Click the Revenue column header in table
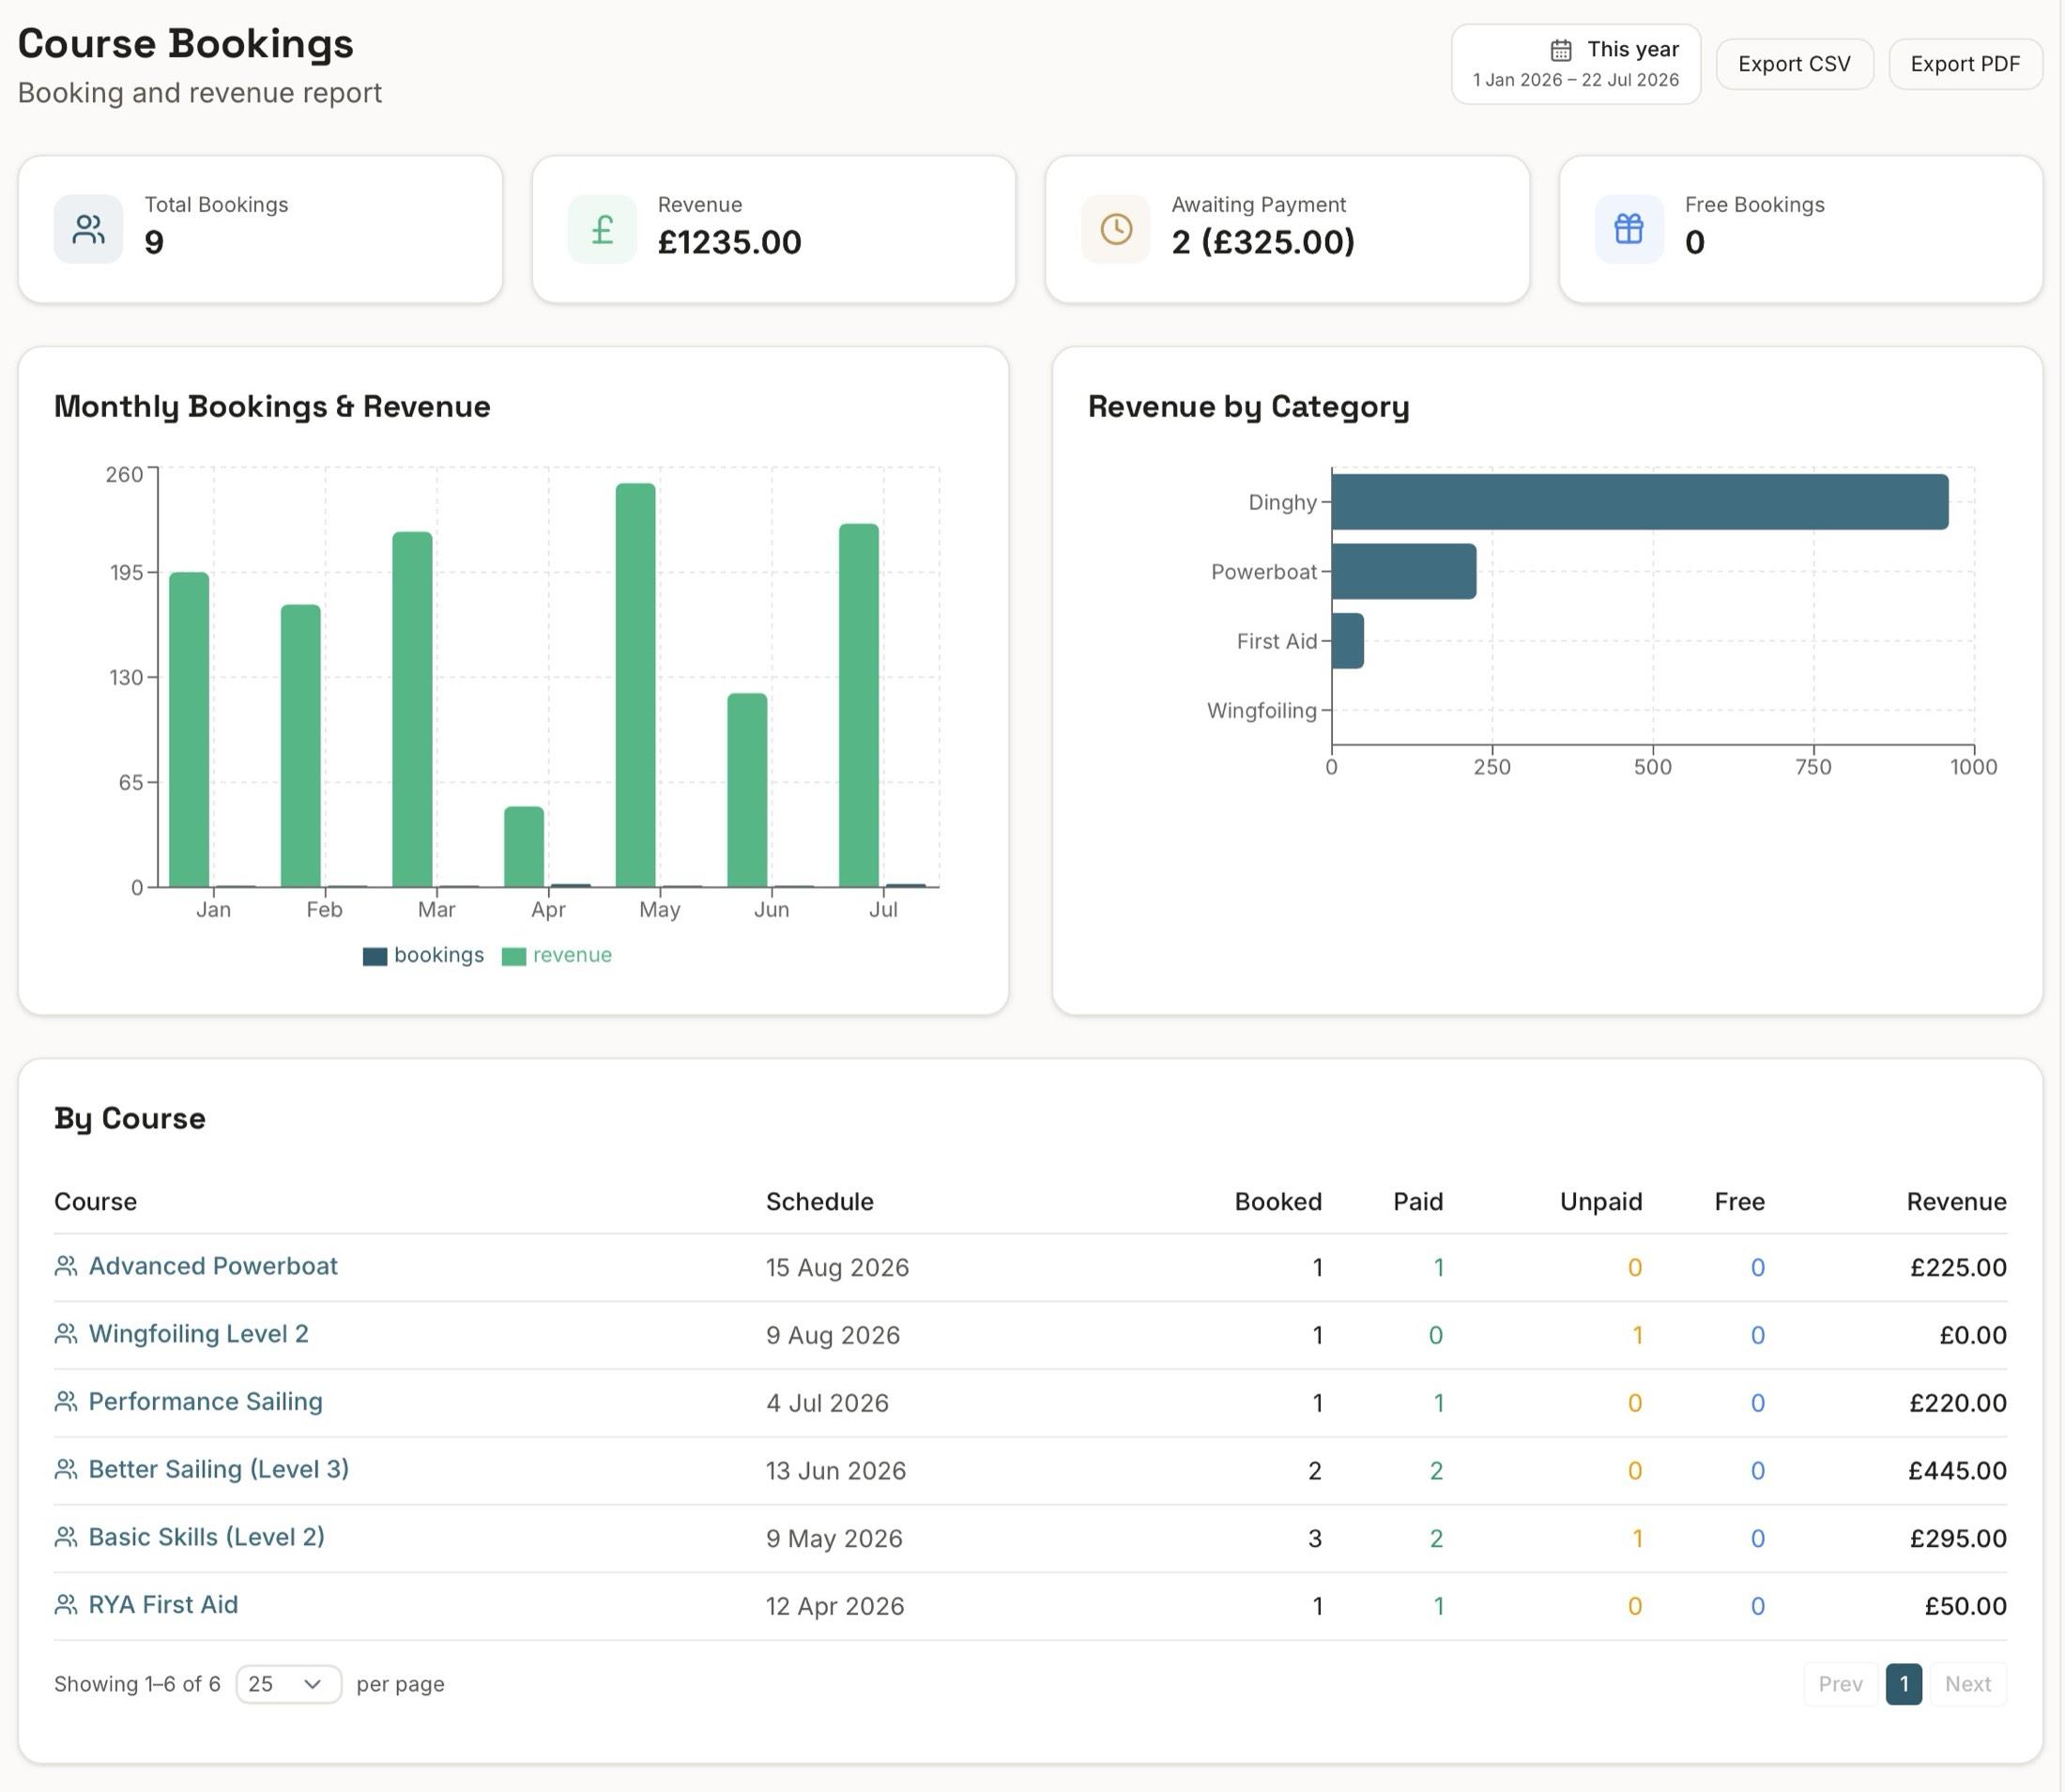The width and height of the screenshot is (2065, 1792). [x=1957, y=1202]
